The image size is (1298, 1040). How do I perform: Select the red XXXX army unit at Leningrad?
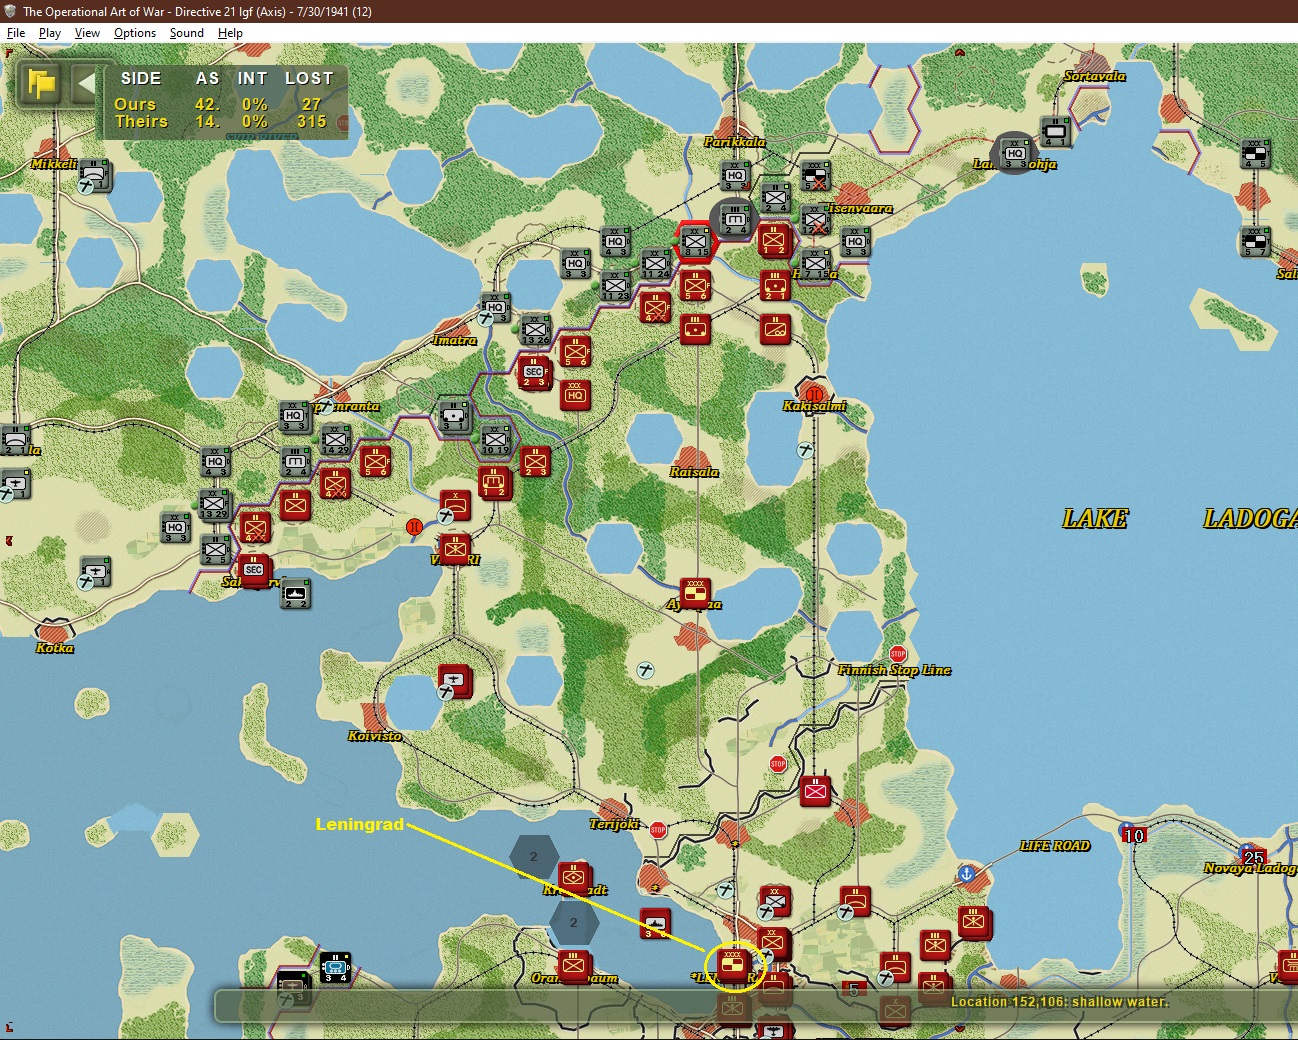coord(733,965)
